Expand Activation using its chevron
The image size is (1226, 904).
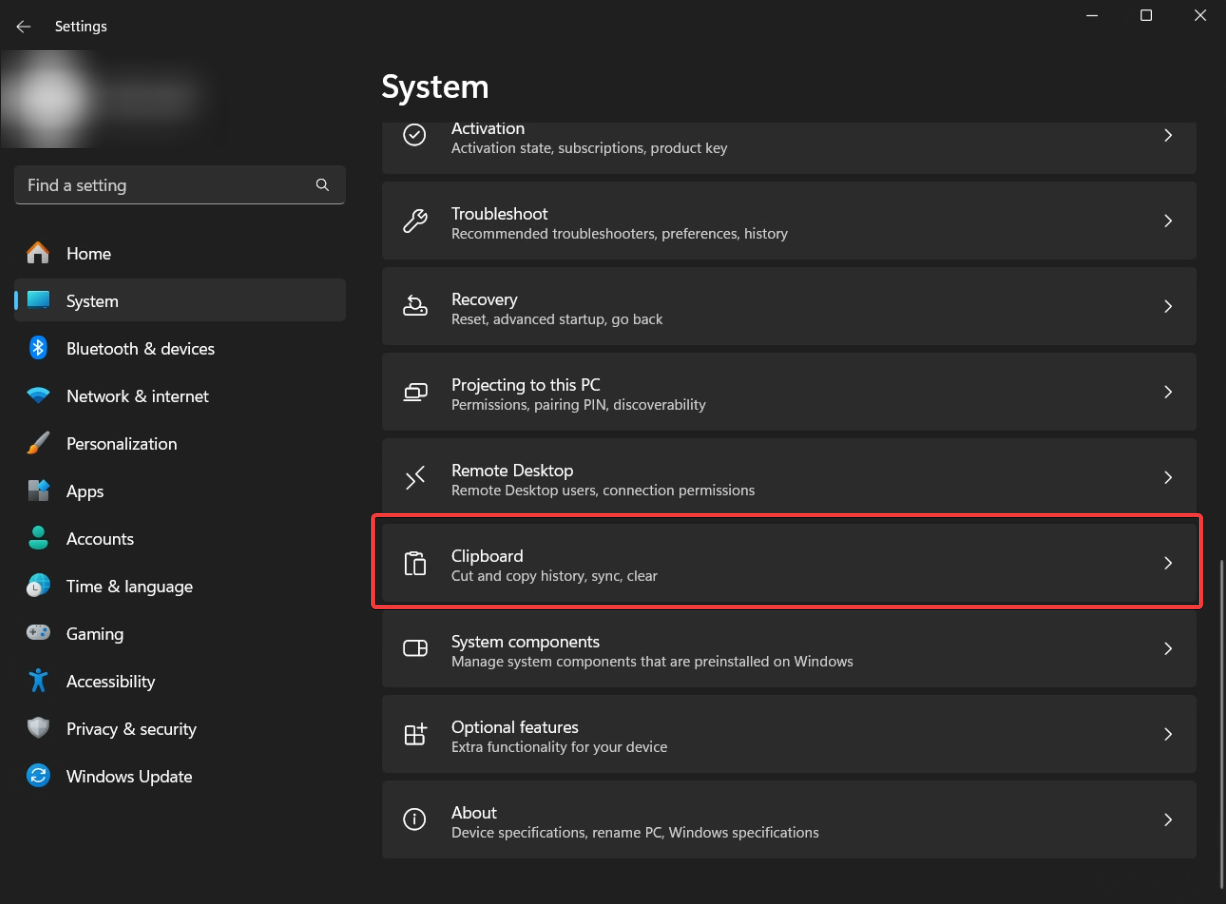click(x=1168, y=135)
